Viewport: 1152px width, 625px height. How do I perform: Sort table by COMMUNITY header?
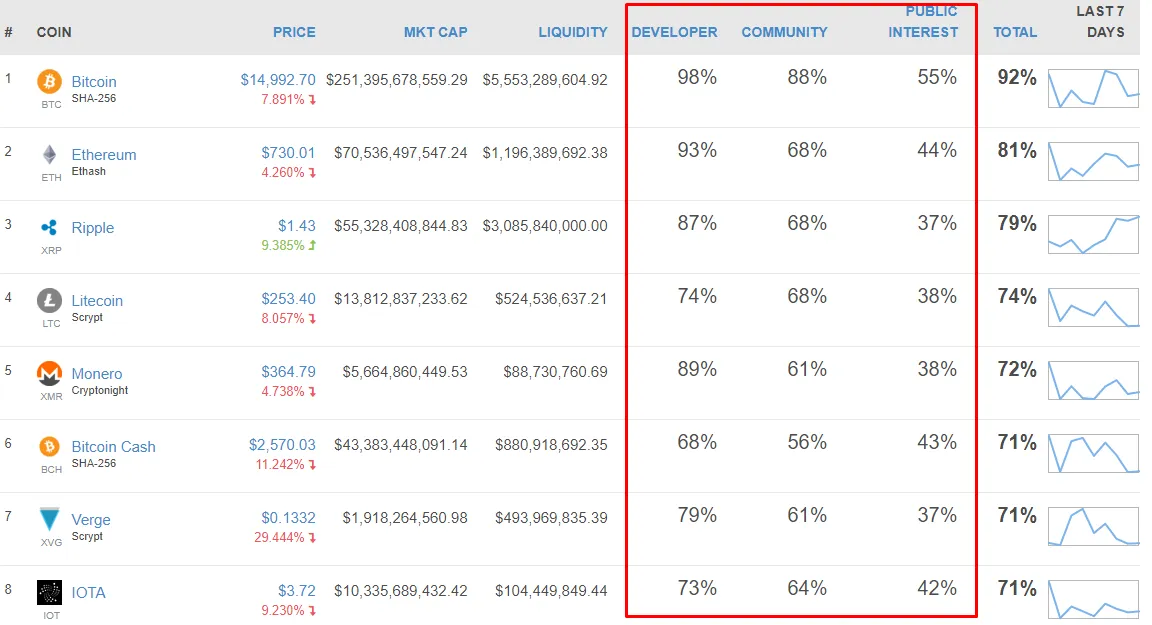[784, 32]
